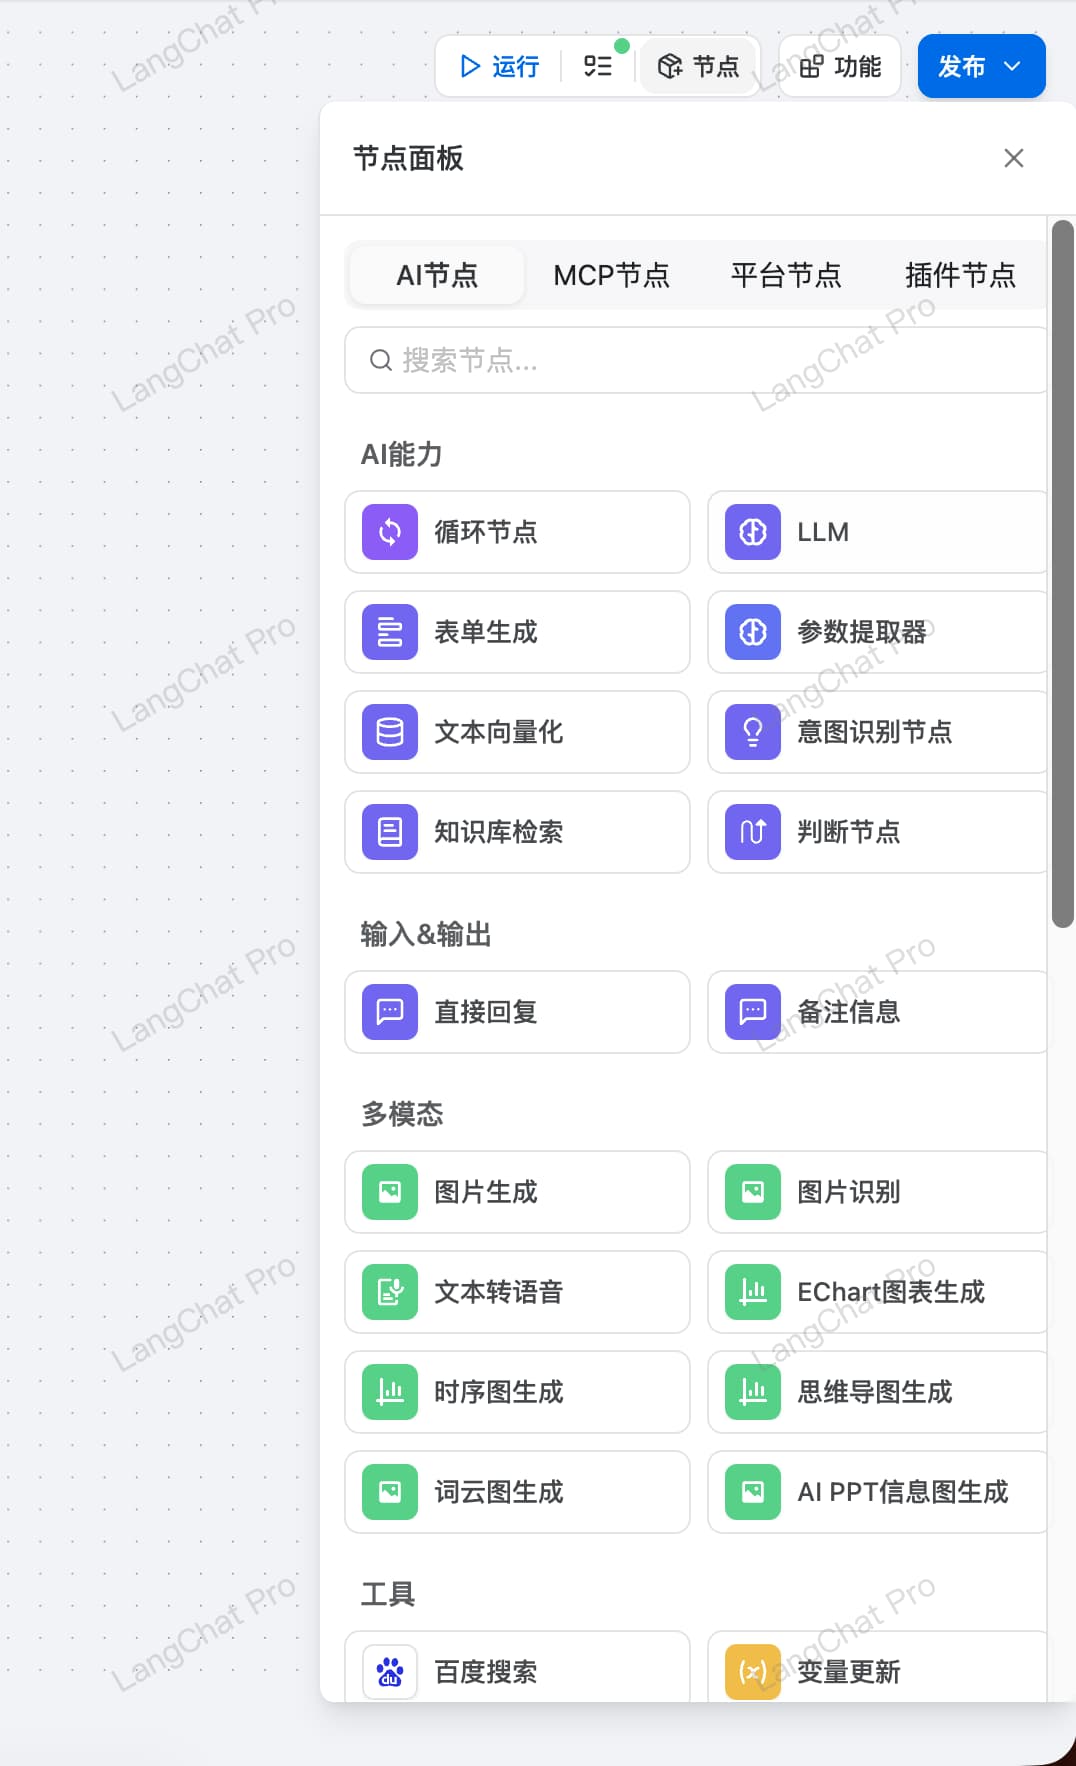The height and width of the screenshot is (1766, 1076).
Task: Select the 插件节点 tab
Action: click(959, 275)
